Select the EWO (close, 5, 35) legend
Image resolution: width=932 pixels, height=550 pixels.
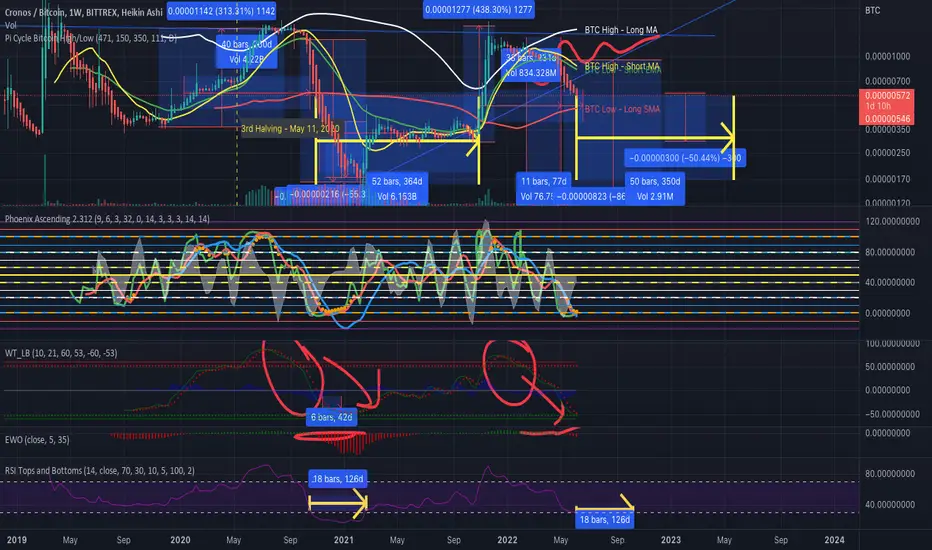(37, 440)
